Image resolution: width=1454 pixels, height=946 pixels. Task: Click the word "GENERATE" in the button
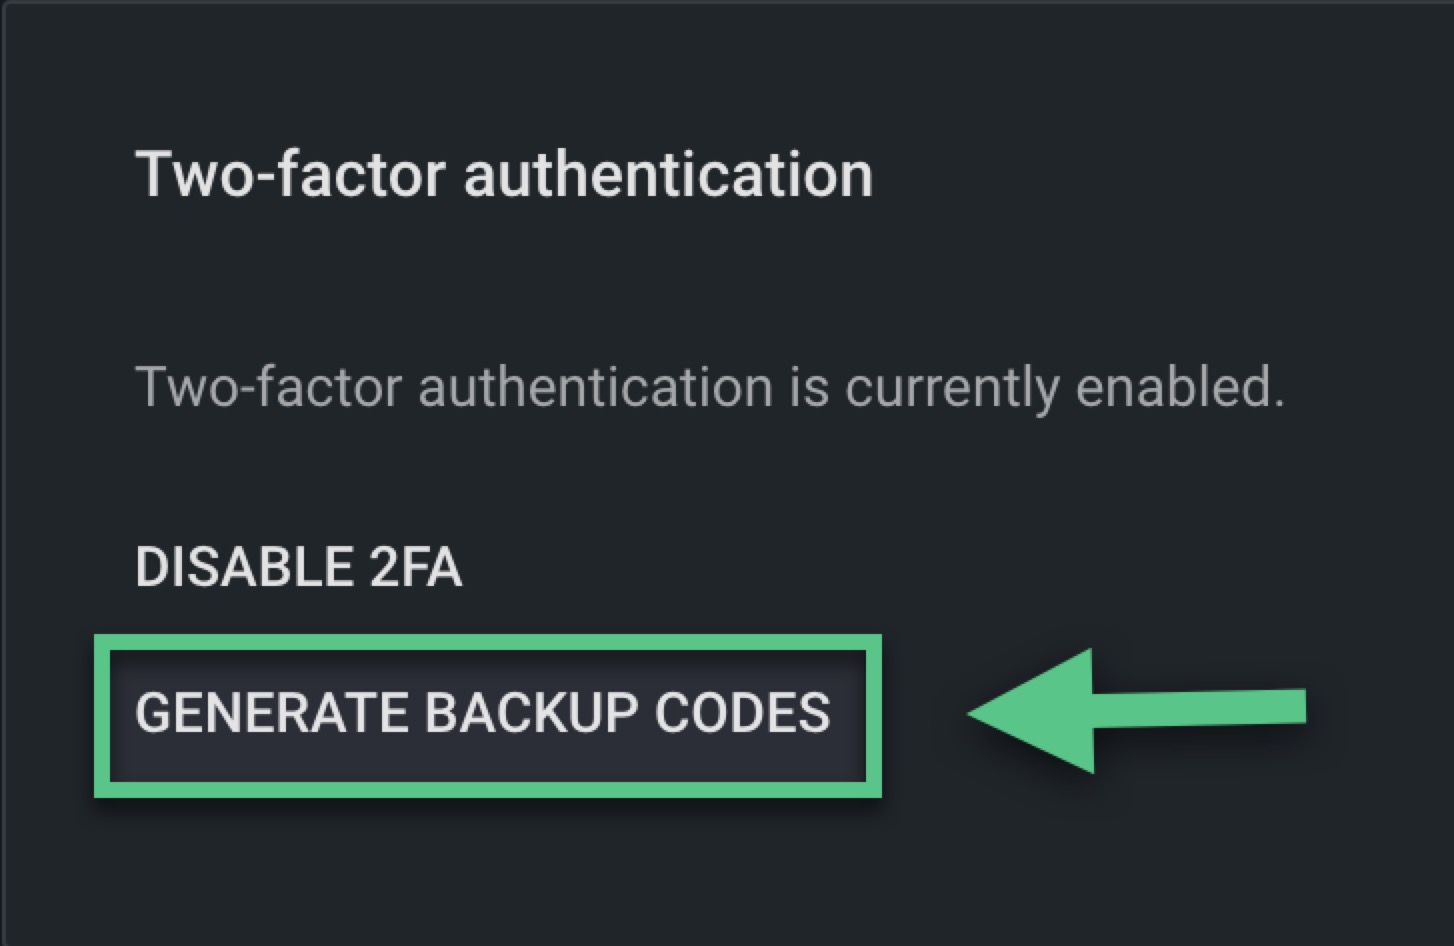(x=273, y=714)
